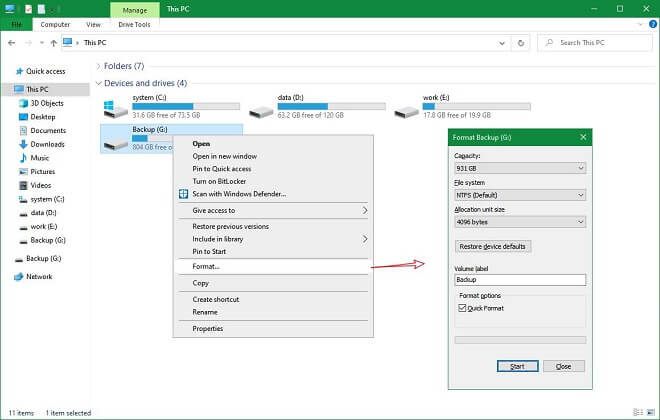Expand Include in library submenu
The width and height of the screenshot is (660, 420).
[x=365, y=239]
